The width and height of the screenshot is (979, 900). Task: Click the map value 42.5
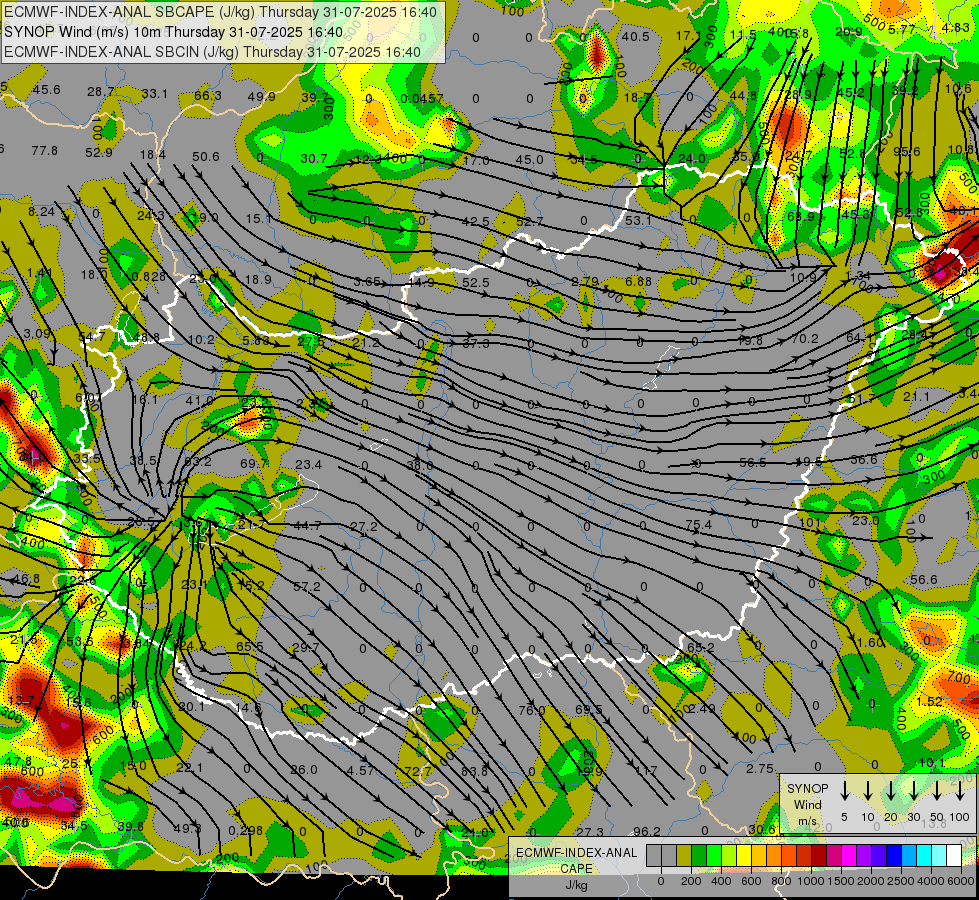tap(476, 222)
